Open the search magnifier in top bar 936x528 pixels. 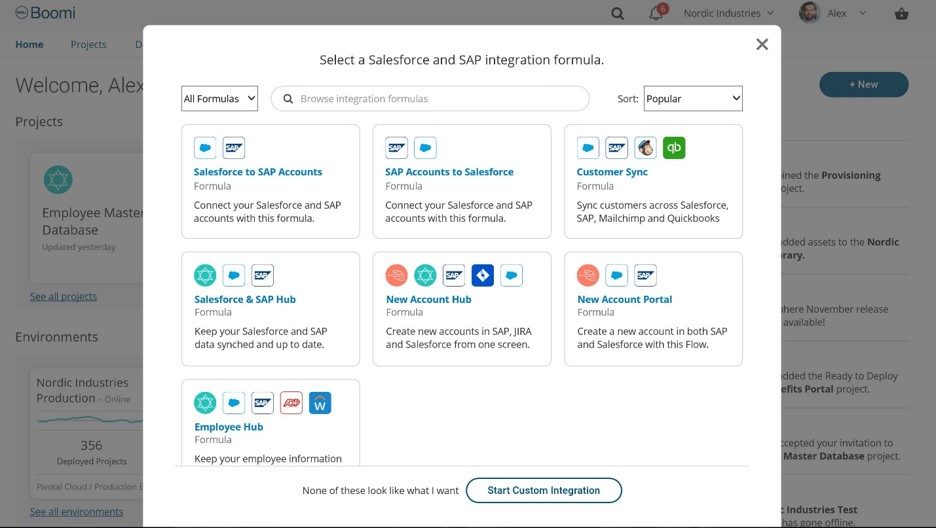click(x=617, y=13)
